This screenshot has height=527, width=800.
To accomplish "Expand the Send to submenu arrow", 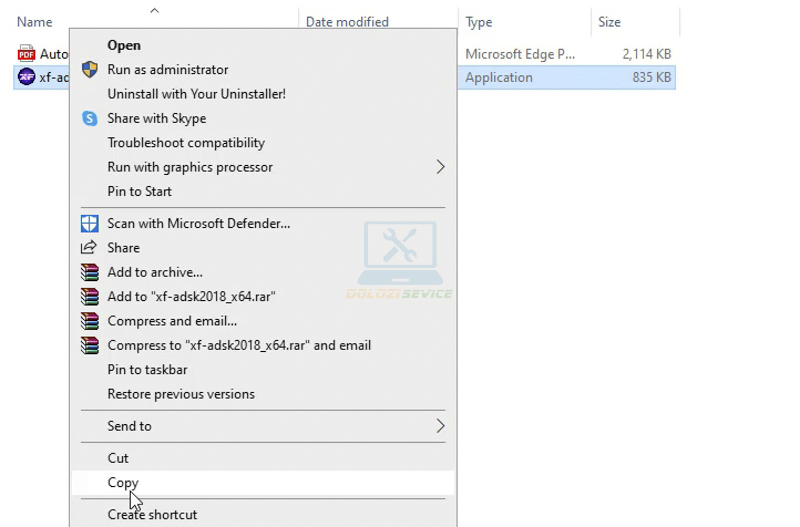I will tap(440, 426).
